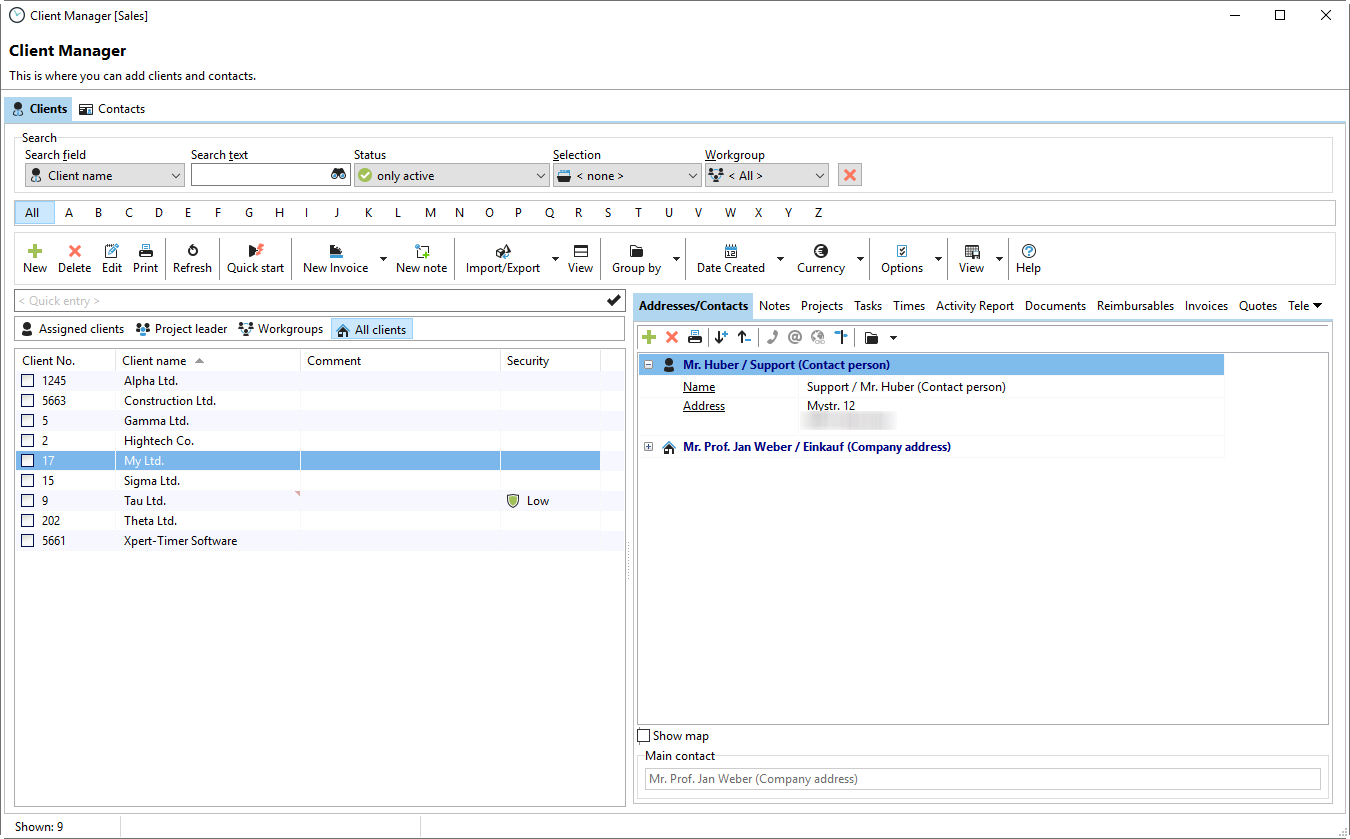Switch to the Contacts tab

click(112, 109)
